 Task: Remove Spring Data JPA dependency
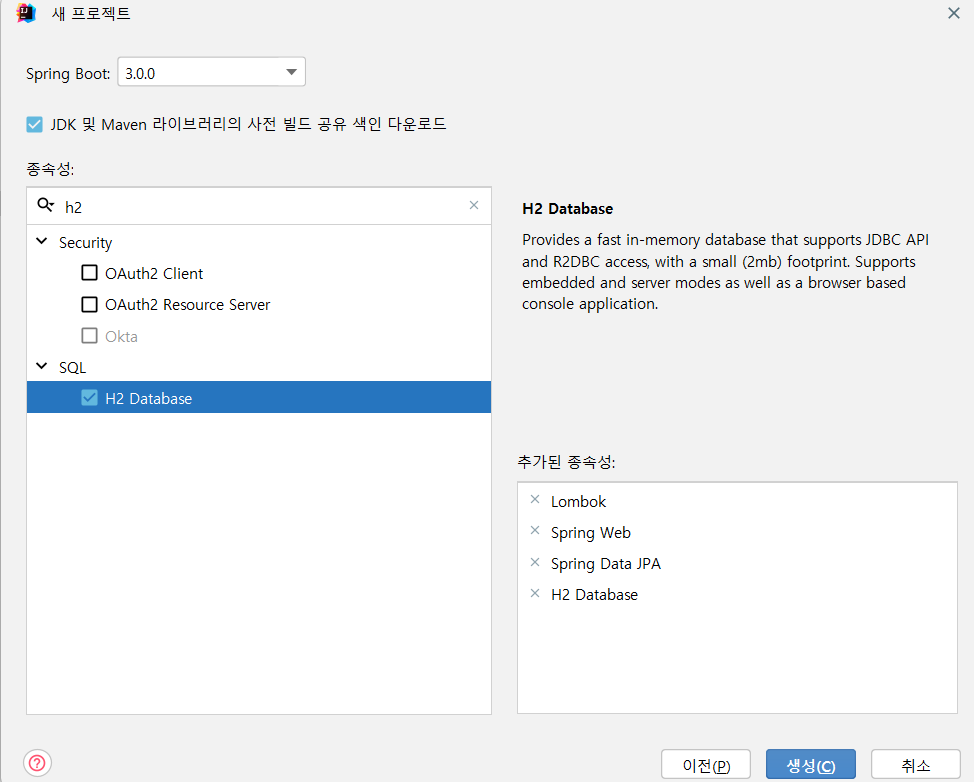pos(535,562)
